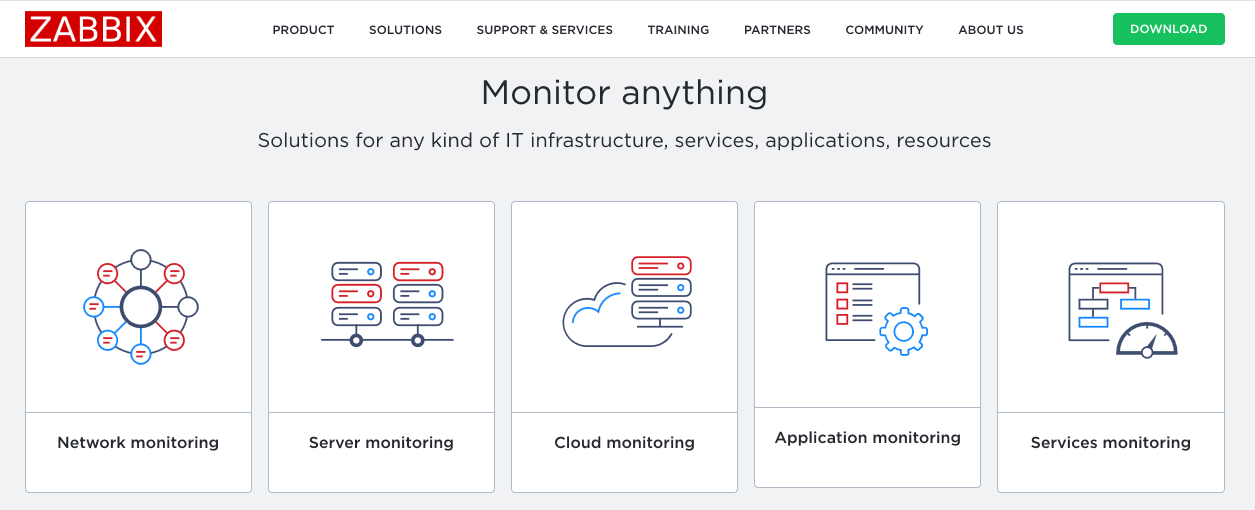Click the Solutions for any kind subtitle
The image size is (1255, 510).
click(x=624, y=140)
